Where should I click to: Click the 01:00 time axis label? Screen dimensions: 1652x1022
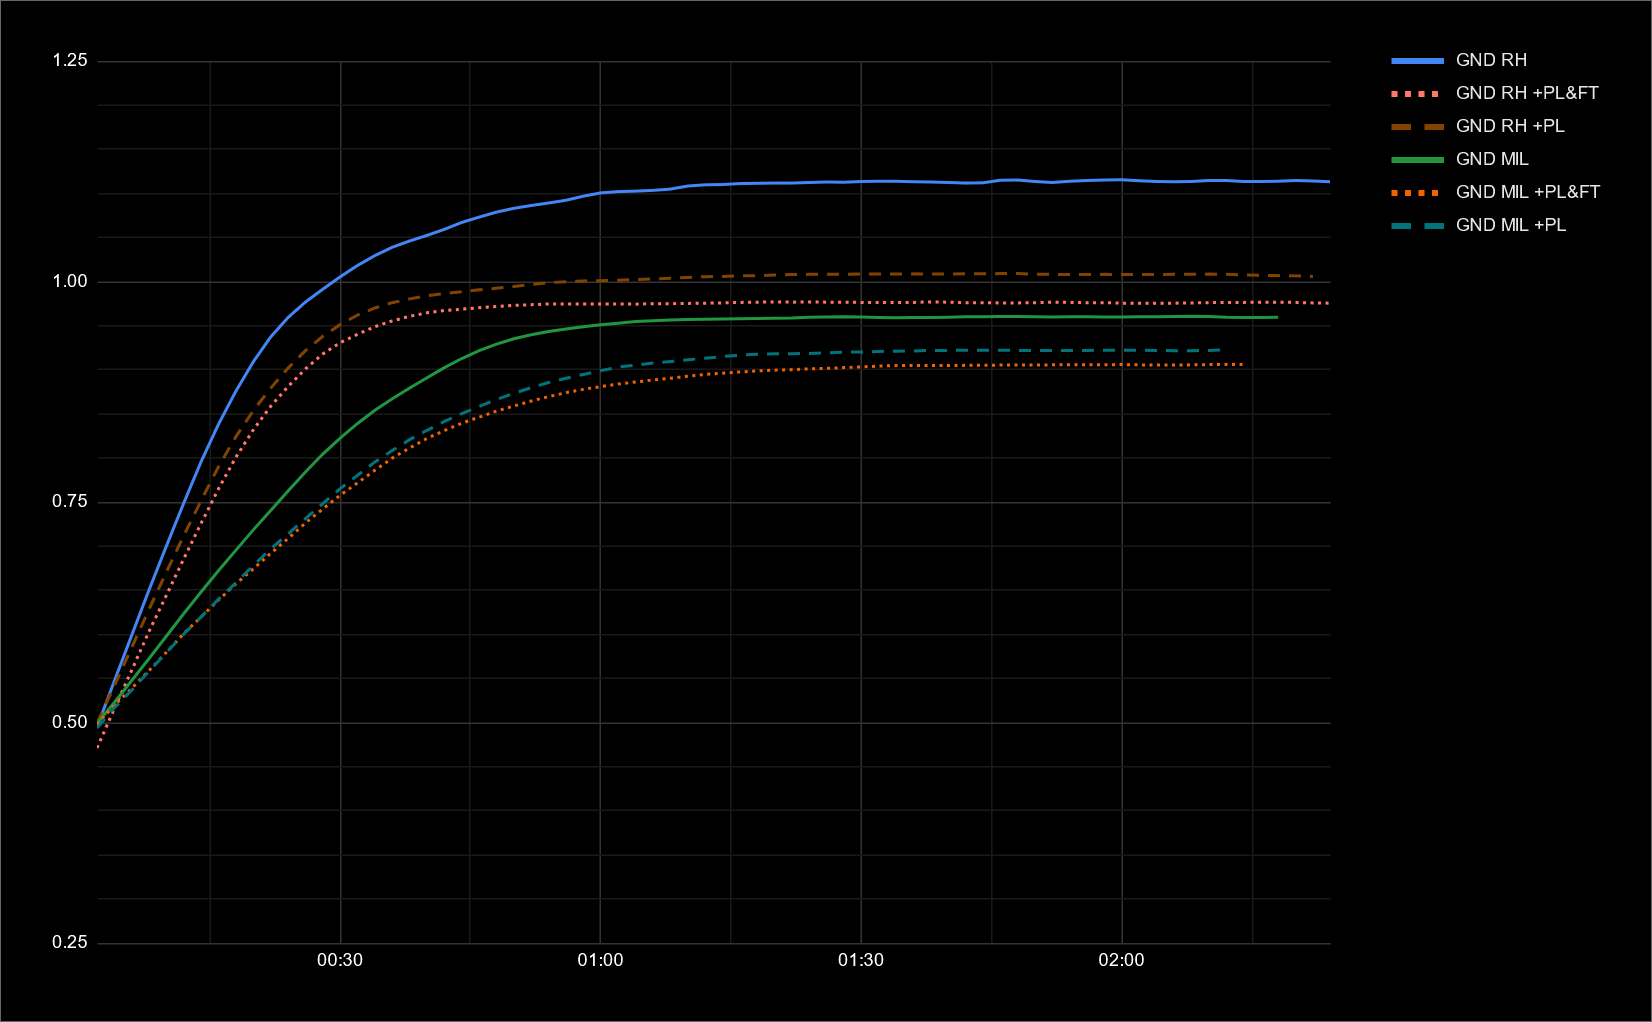600,961
